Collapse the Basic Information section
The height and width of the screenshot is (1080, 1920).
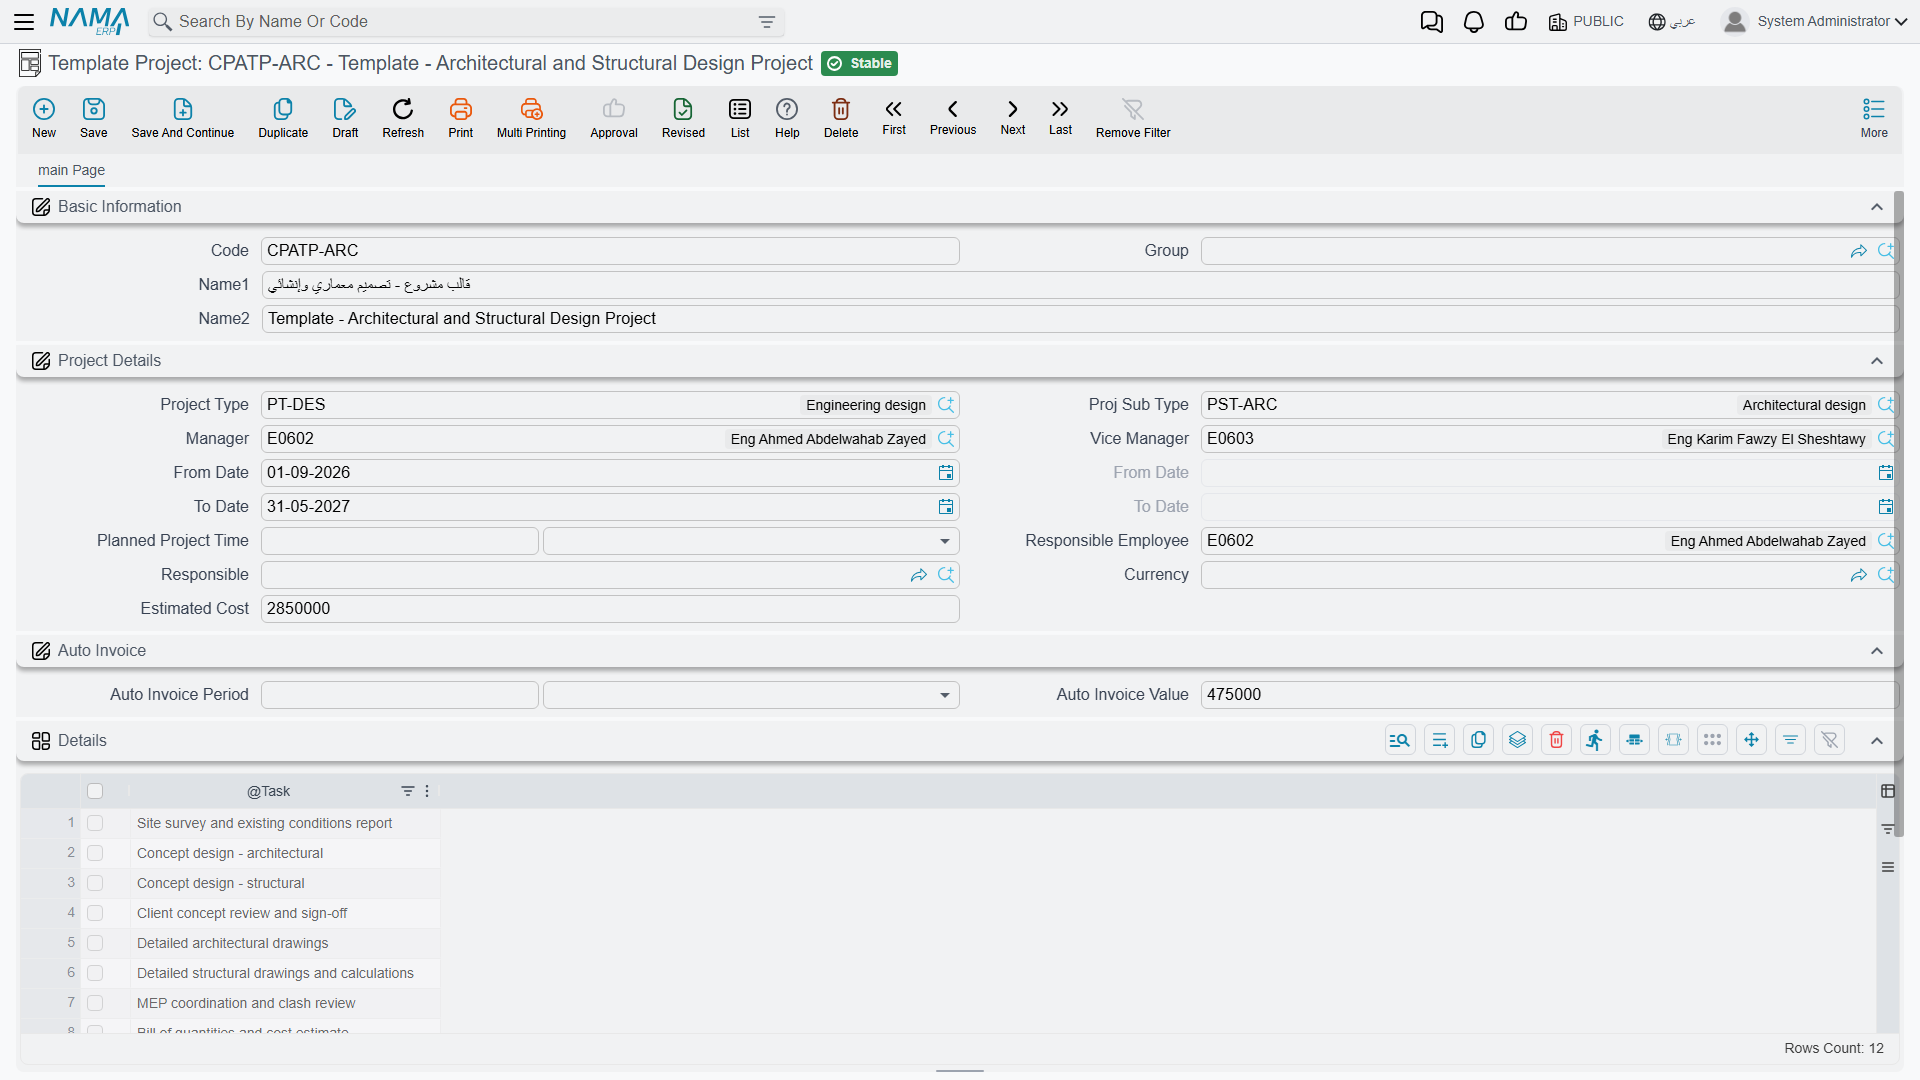[1877, 207]
